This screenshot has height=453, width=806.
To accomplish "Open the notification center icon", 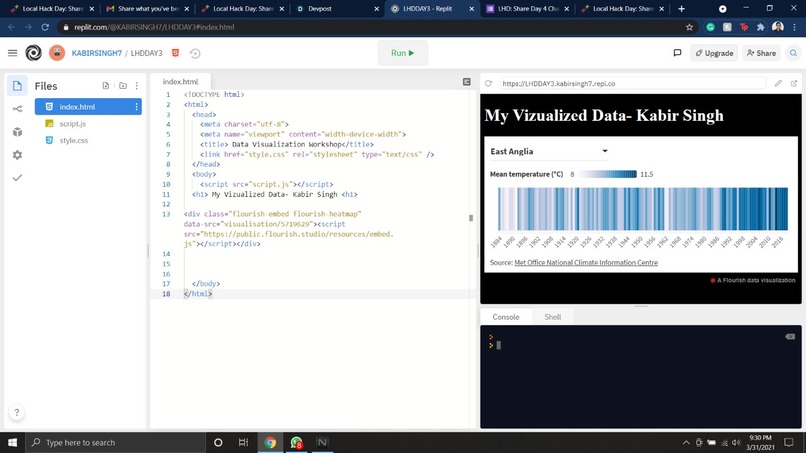I will click(789, 442).
